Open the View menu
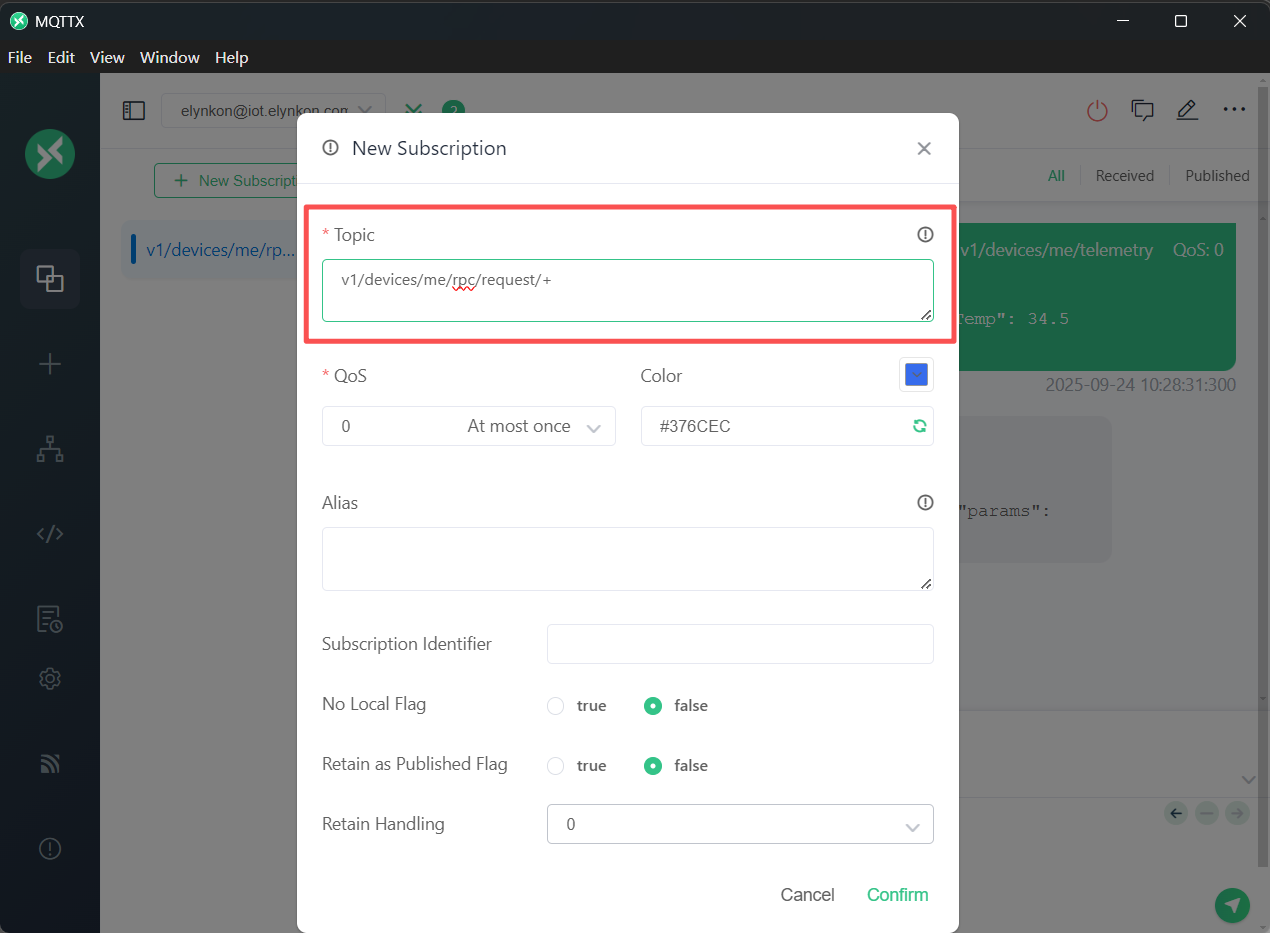Image resolution: width=1270 pixels, height=933 pixels. pos(107,57)
